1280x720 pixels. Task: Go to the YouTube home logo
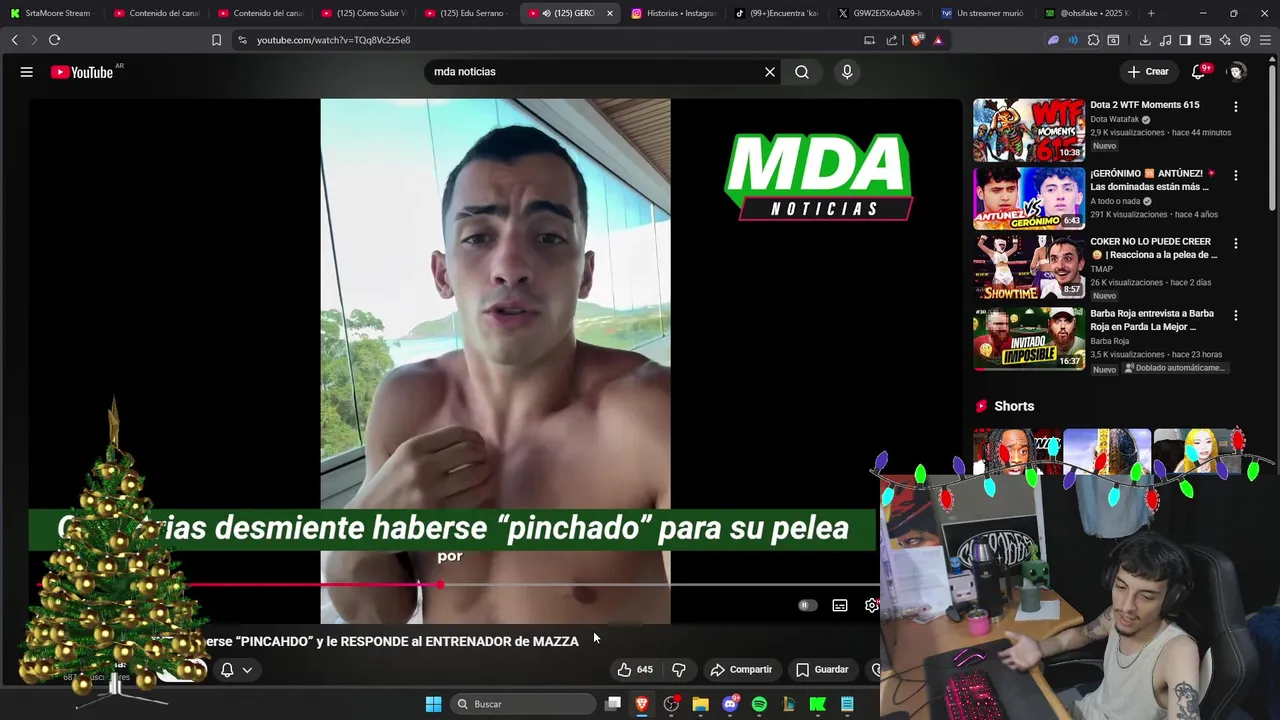(82, 72)
